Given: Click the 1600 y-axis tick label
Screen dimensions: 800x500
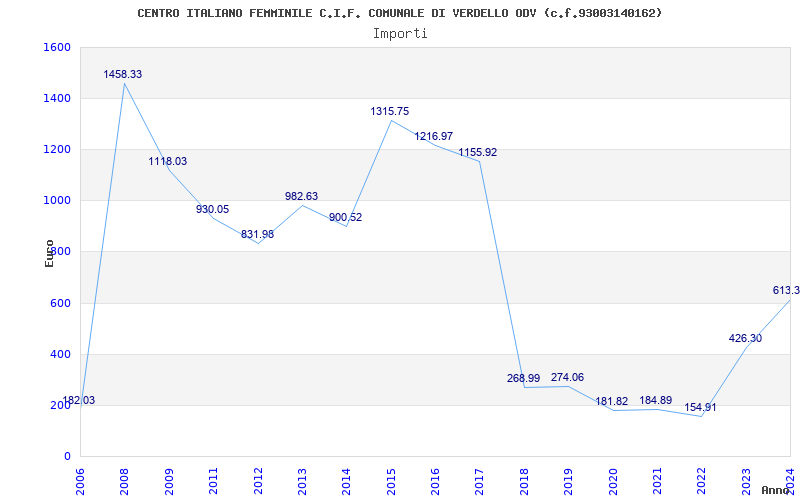Looking at the screenshot, I should coord(57,47).
